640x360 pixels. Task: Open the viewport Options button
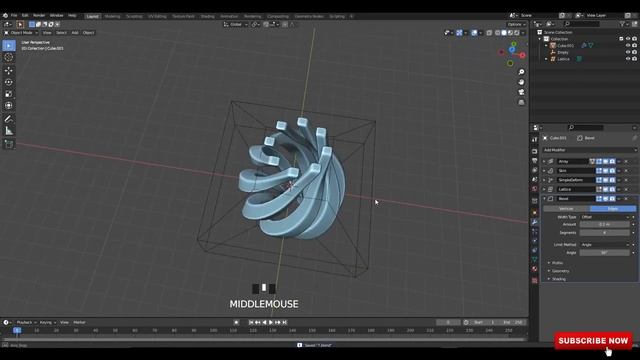(x=516, y=24)
